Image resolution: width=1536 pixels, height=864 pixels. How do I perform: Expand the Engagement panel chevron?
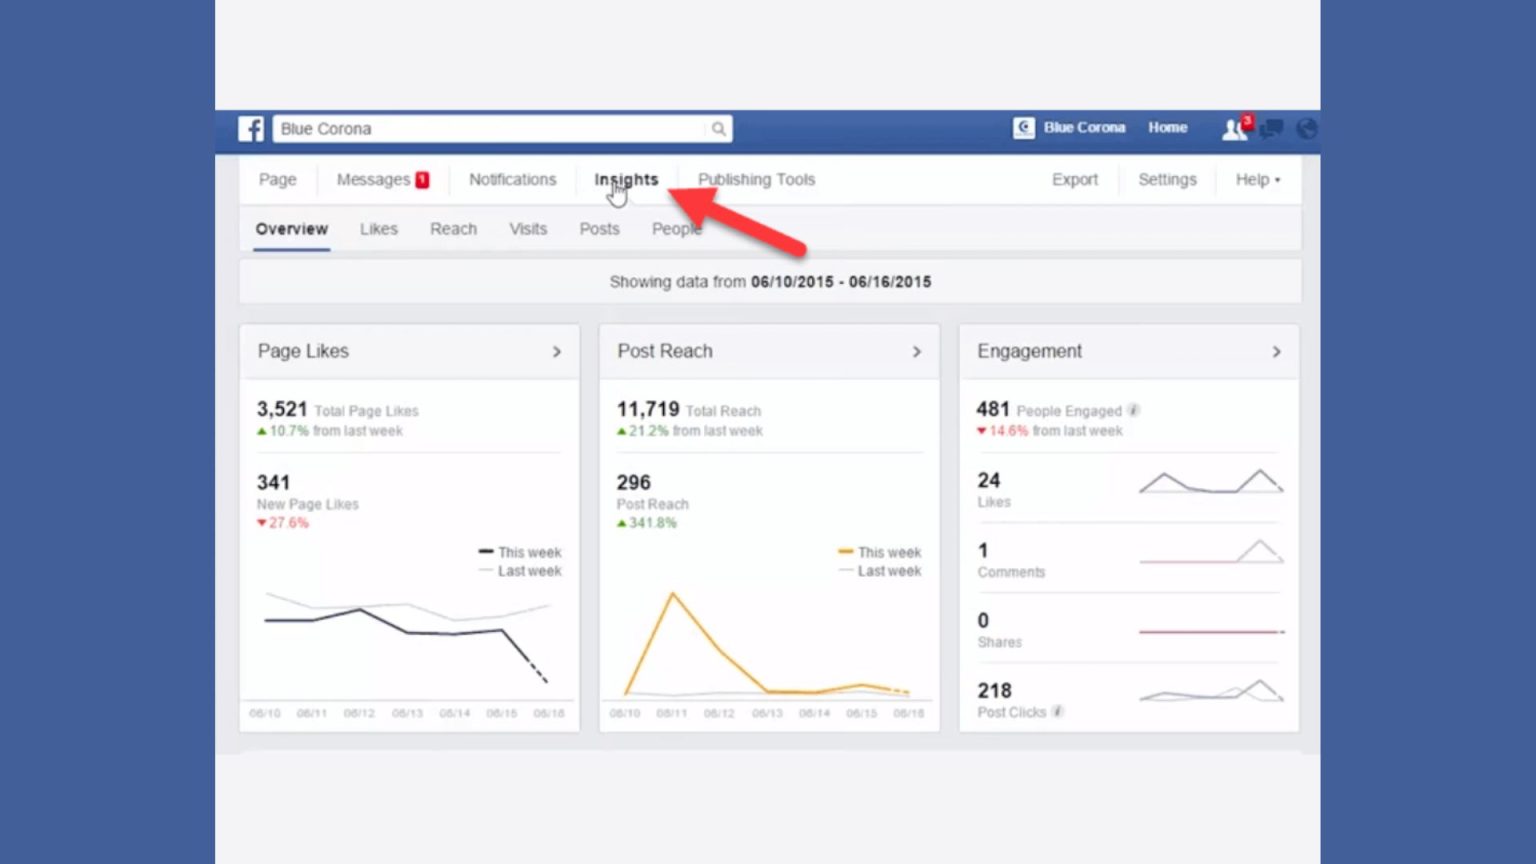(1276, 351)
